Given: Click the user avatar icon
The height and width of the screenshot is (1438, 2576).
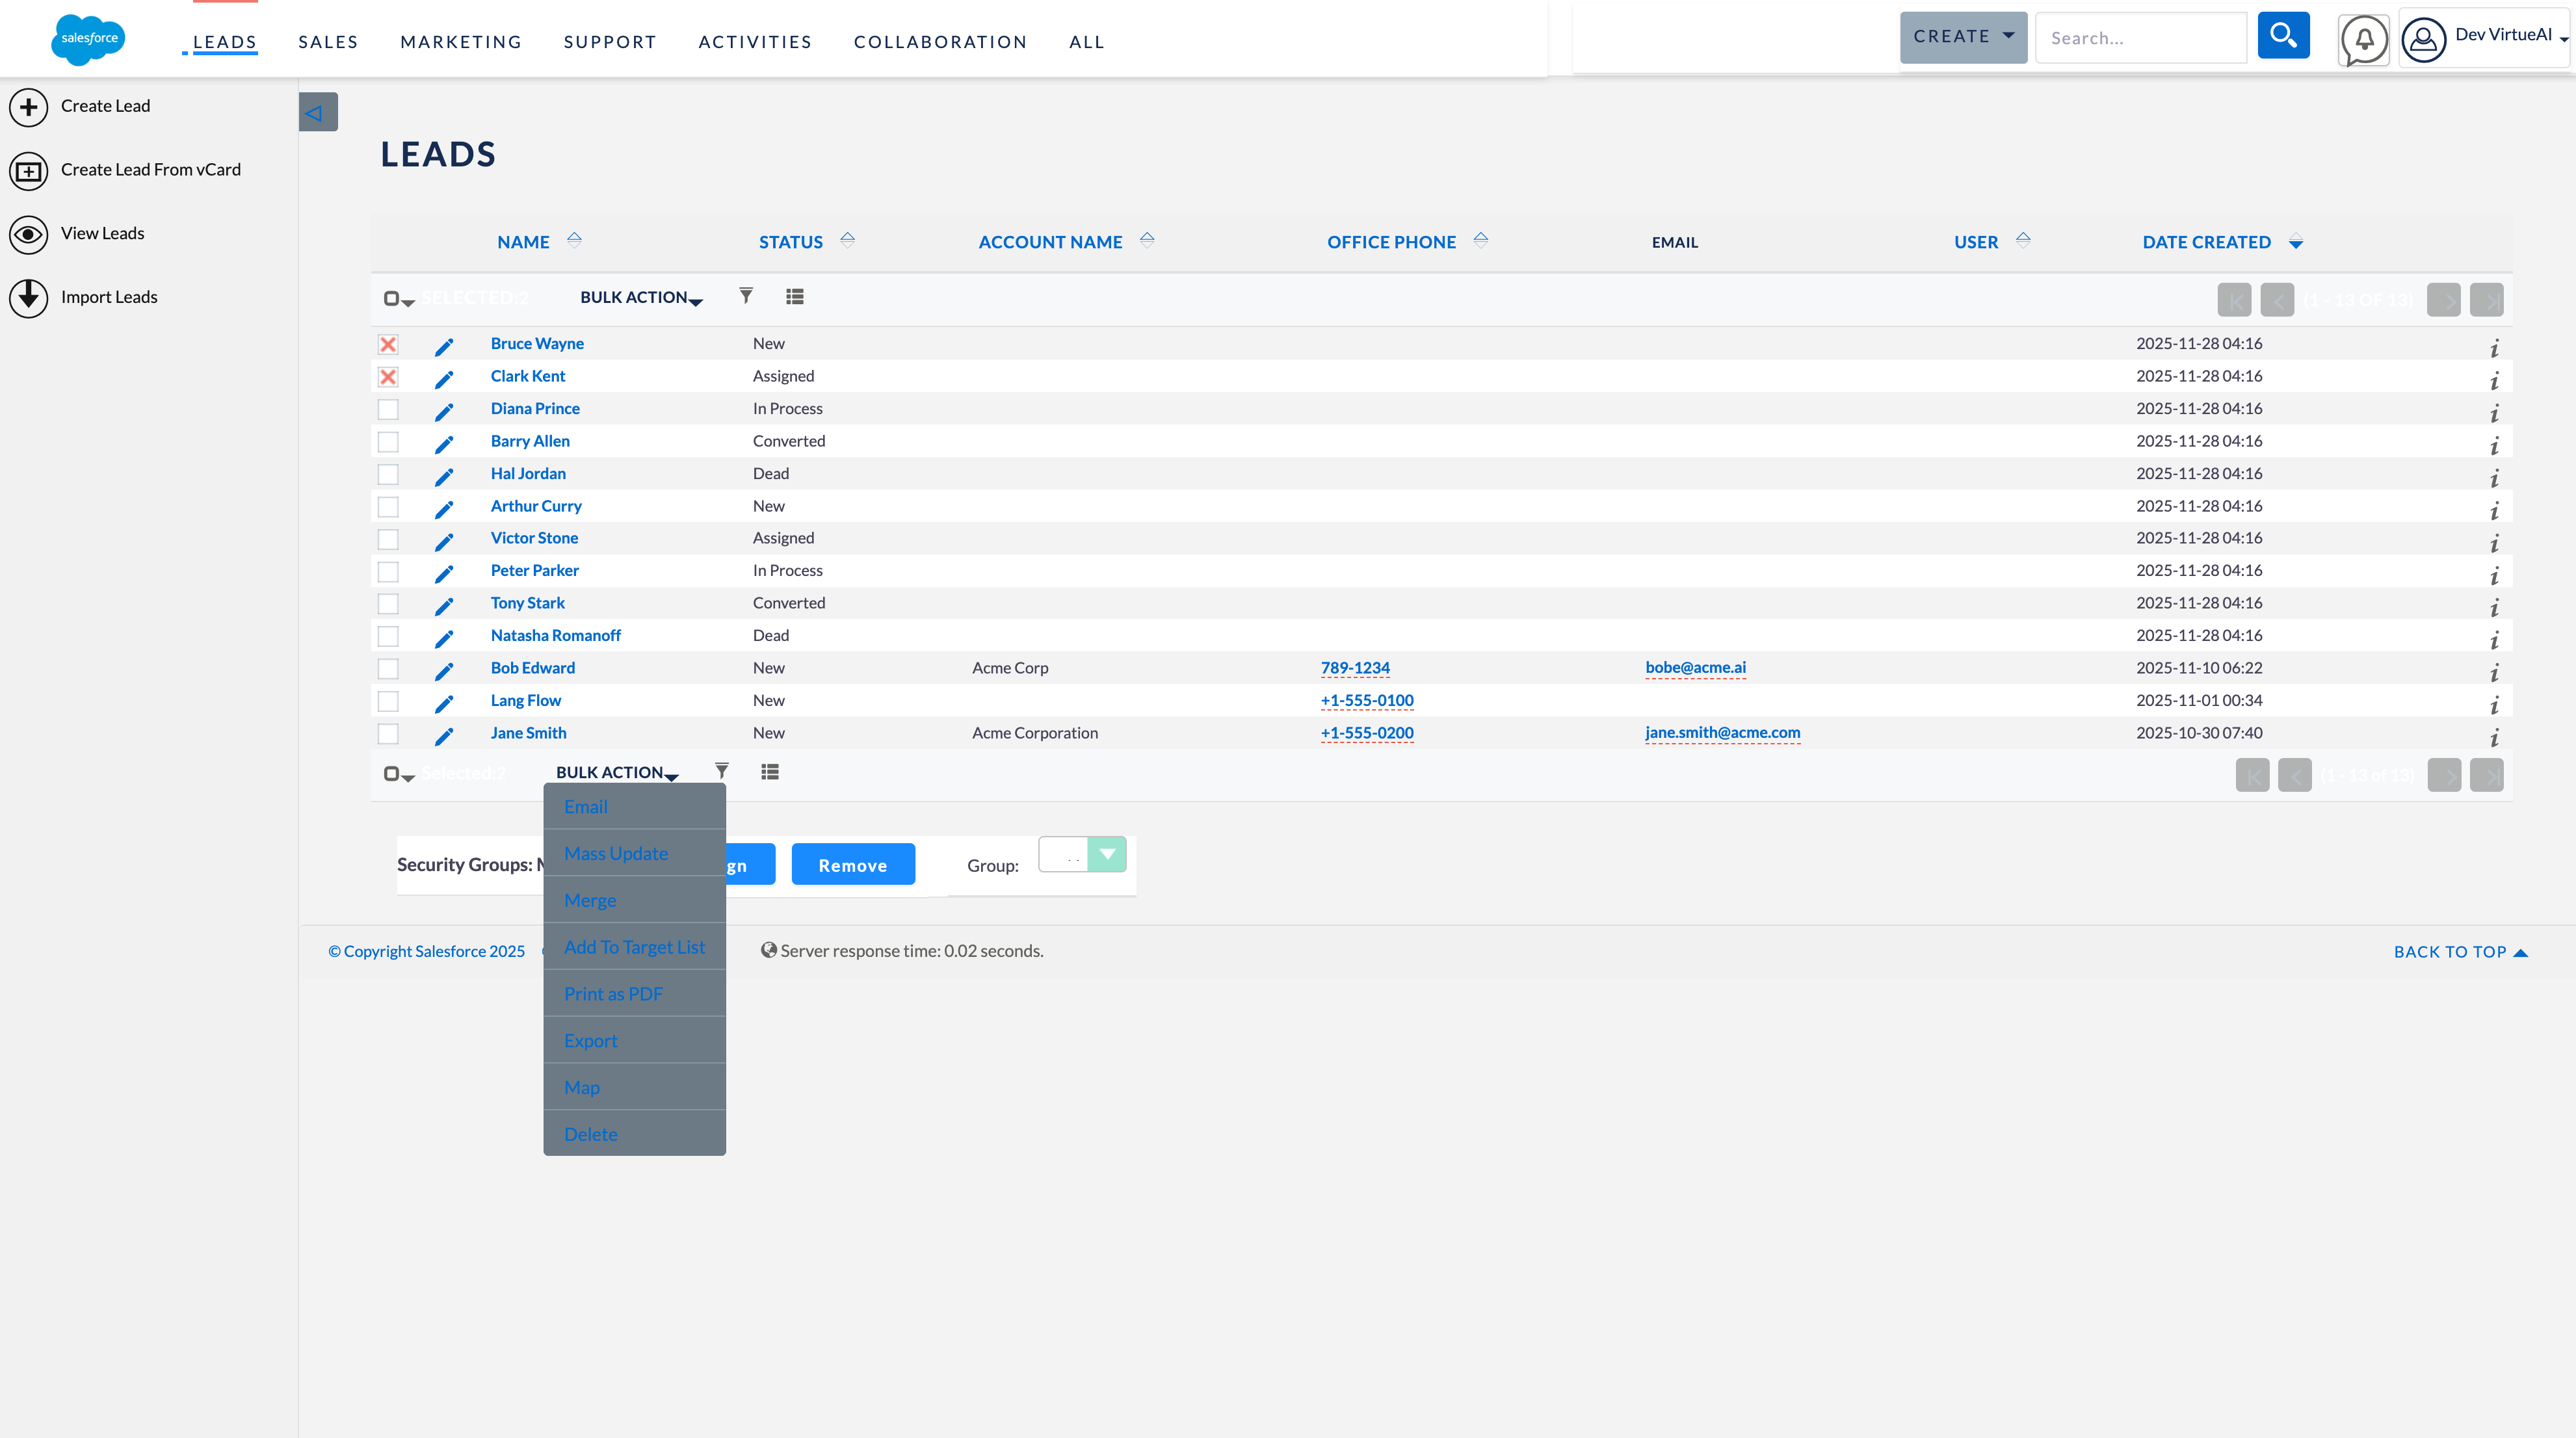Looking at the screenshot, I should click(2424, 40).
